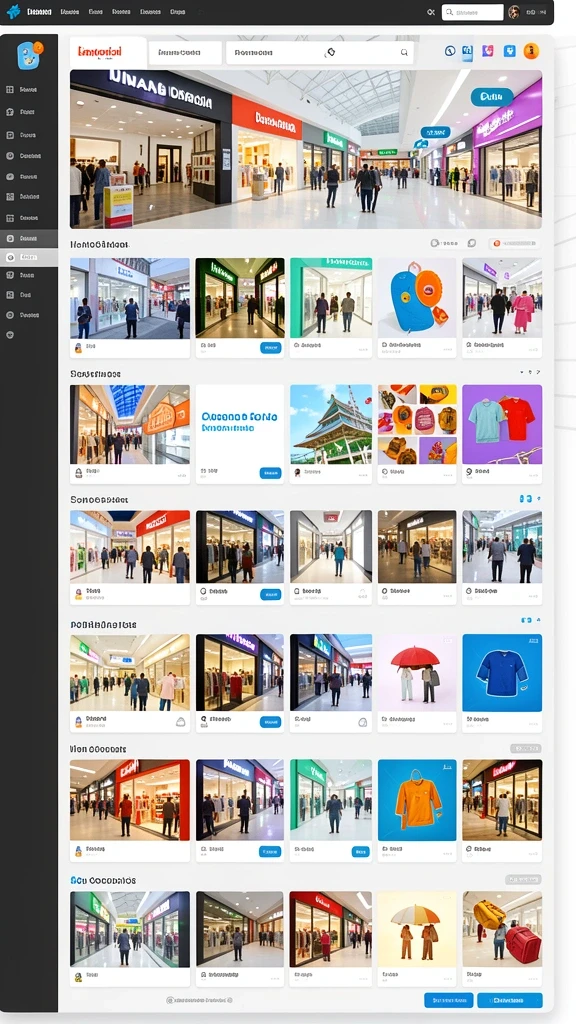The width and height of the screenshot is (576, 1024).
Task: Click the footer link text at the page bottom
Action: 199,1000
